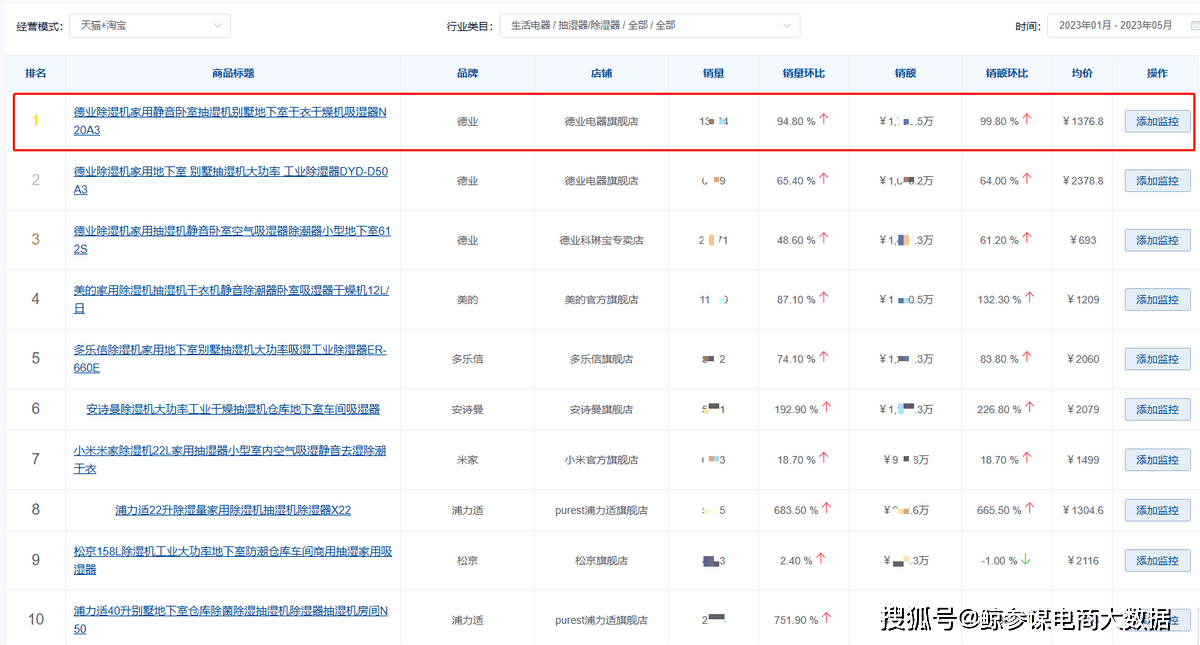Select the average price ￥1304.6
The image size is (1200, 645).
(1084, 510)
